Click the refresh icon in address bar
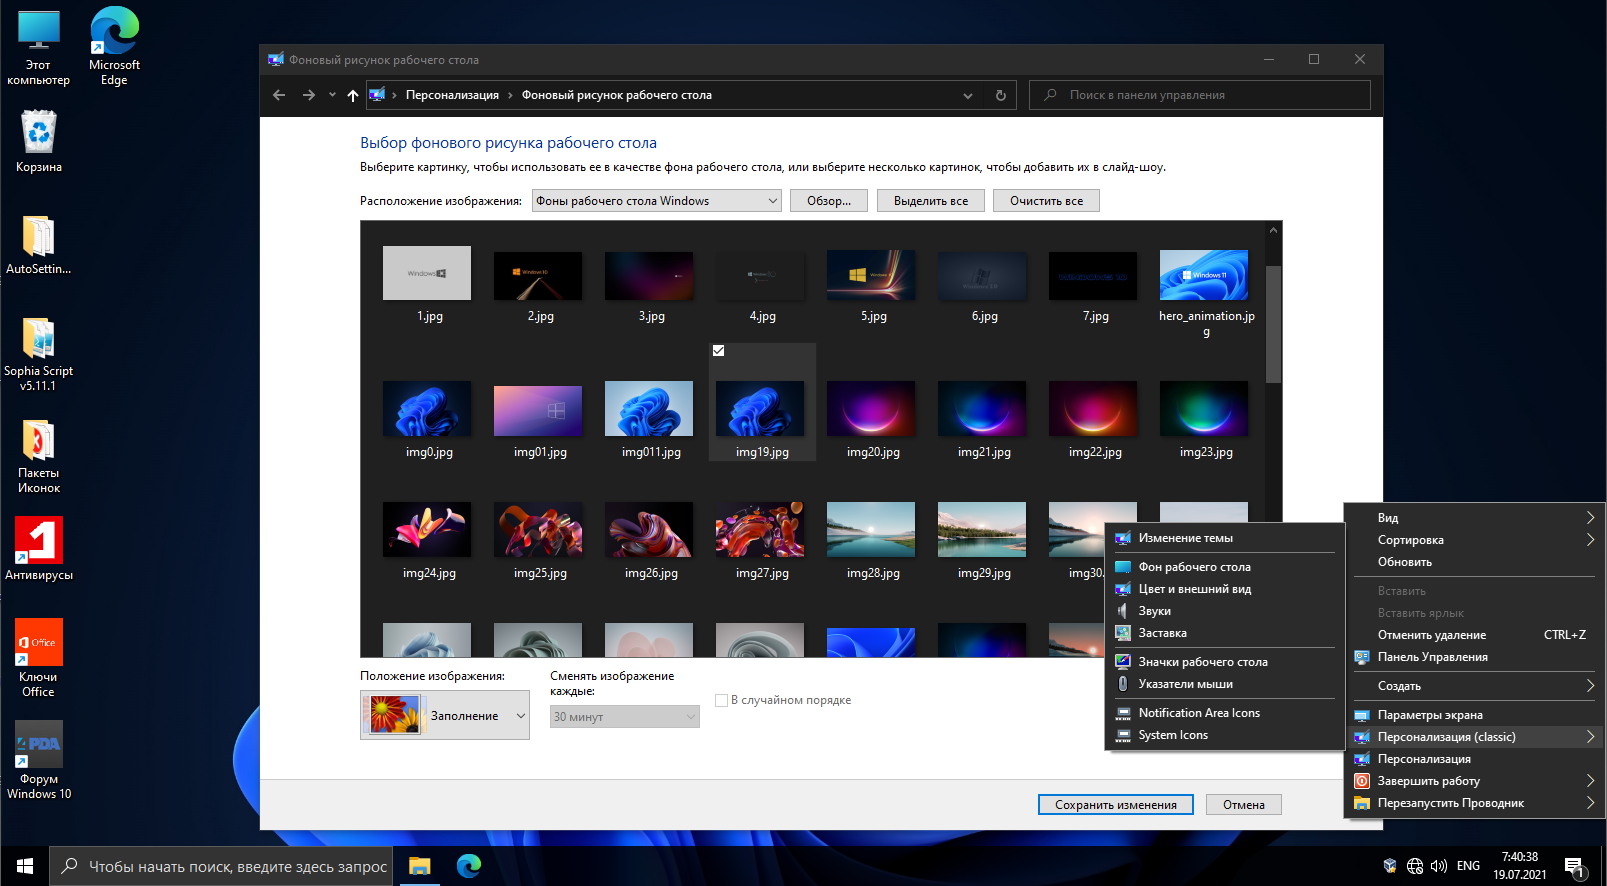The height and width of the screenshot is (886, 1607). point(1000,95)
